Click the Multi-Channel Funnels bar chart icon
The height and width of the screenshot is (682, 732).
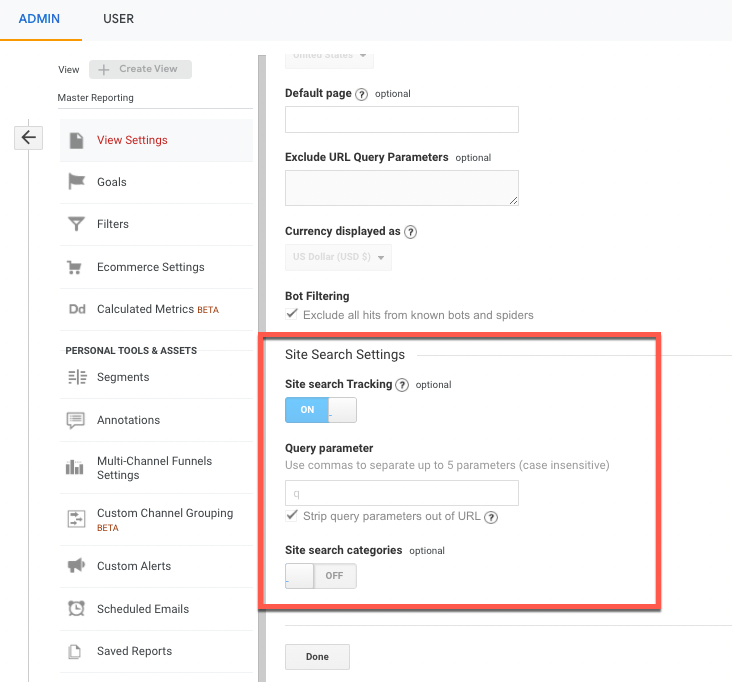point(75,467)
